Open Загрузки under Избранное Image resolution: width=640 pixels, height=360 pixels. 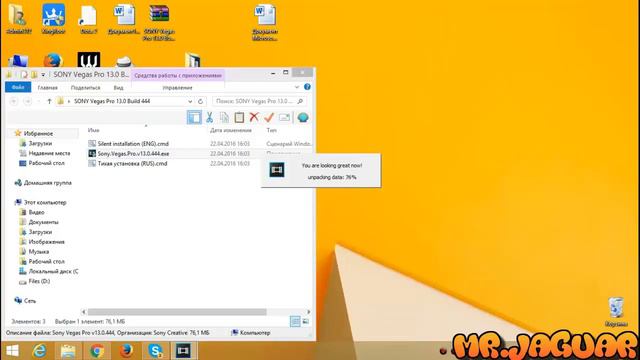point(40,143)
